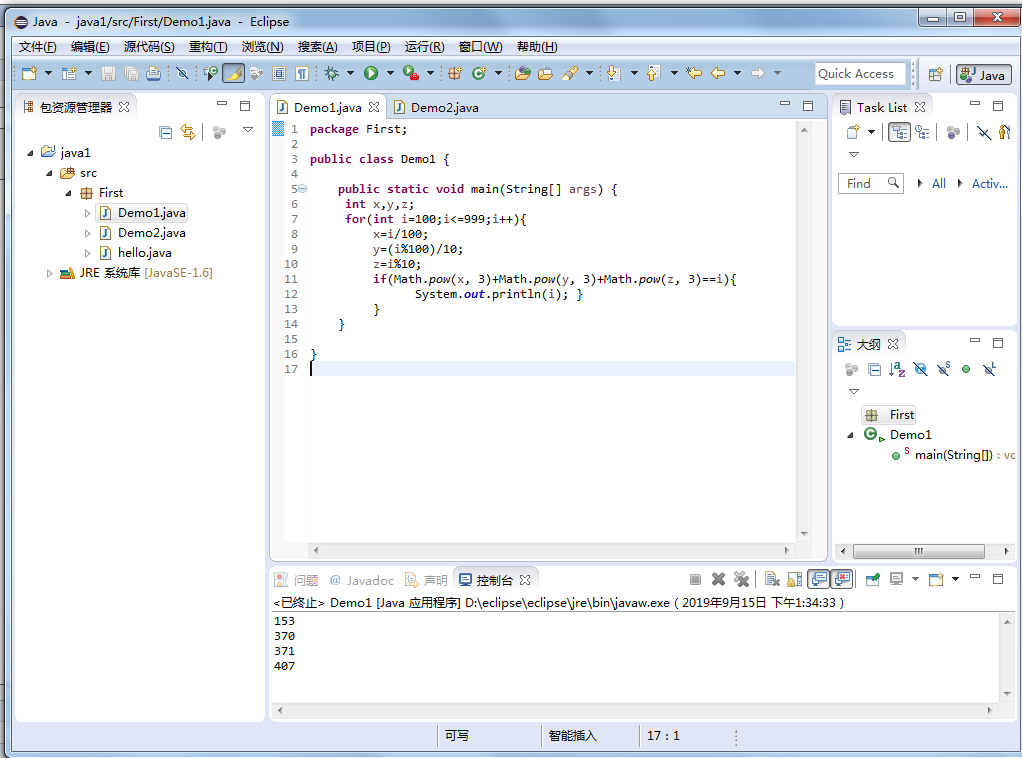Screen dimensions: 1022x758
Task: Select Demo1.java in package explorer
Action: pos(143,213)
